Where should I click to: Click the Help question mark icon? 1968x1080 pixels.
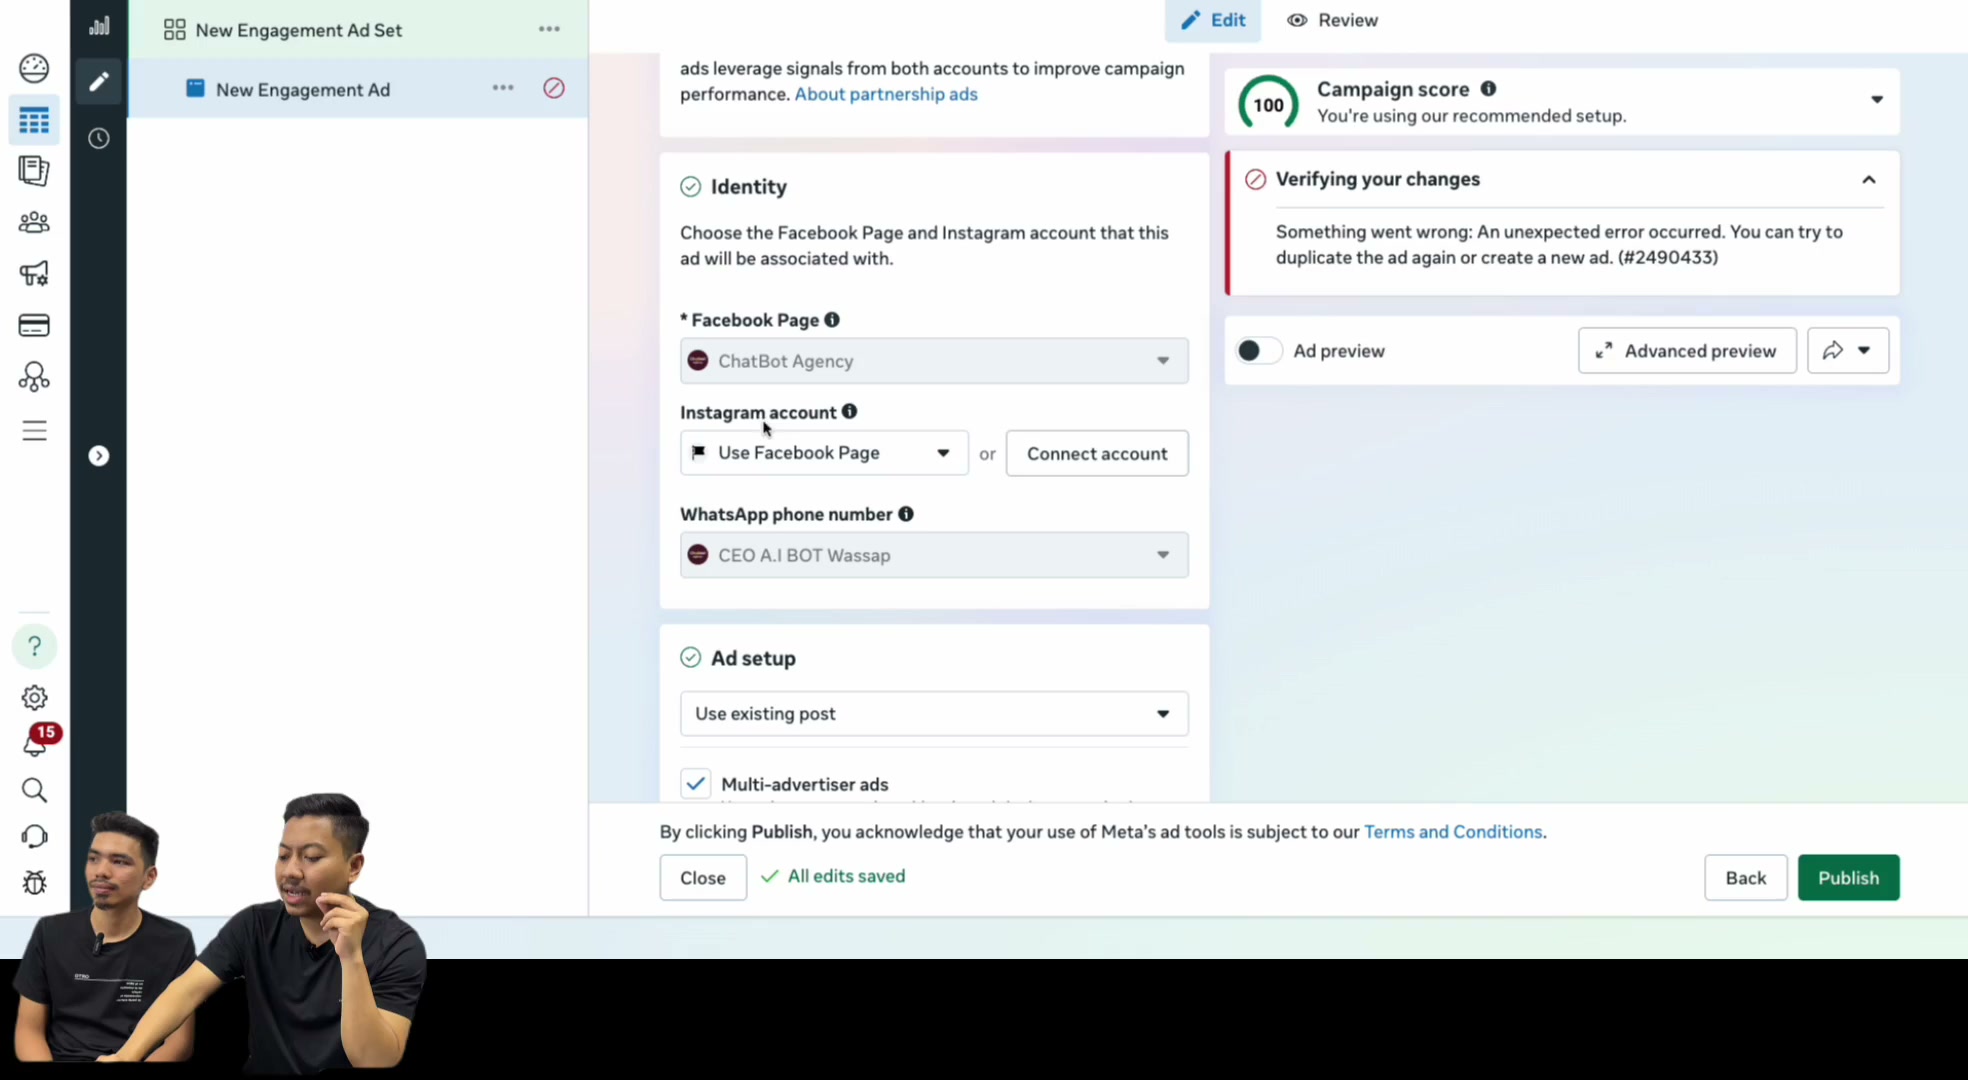34,646
